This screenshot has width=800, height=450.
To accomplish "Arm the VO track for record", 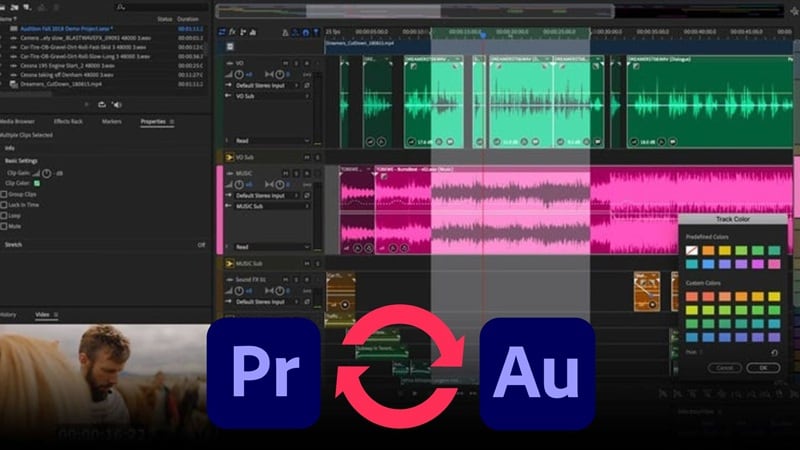I will [x=307, y=63].
